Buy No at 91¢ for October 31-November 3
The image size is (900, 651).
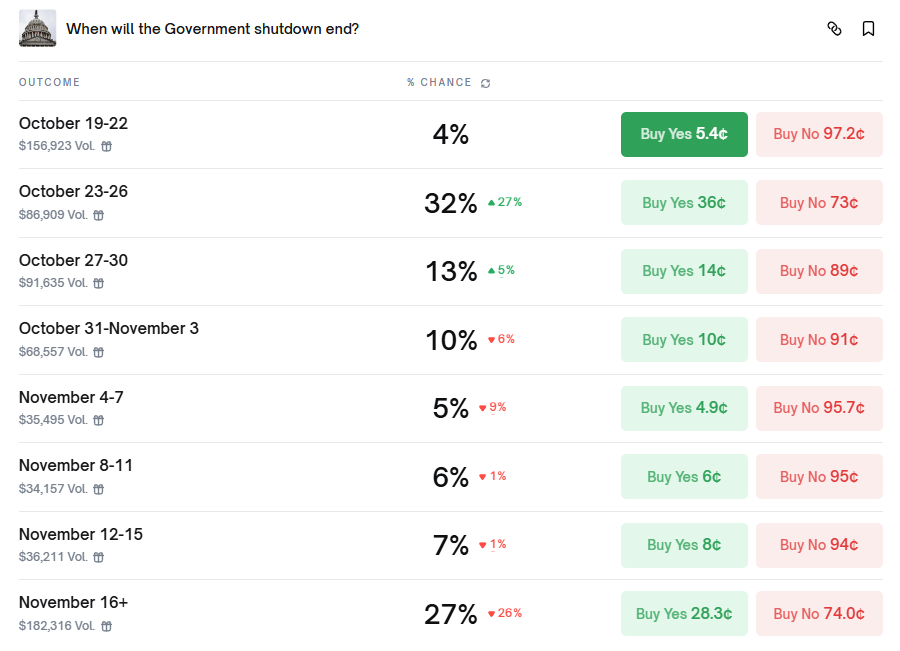(x=819, y=340)
